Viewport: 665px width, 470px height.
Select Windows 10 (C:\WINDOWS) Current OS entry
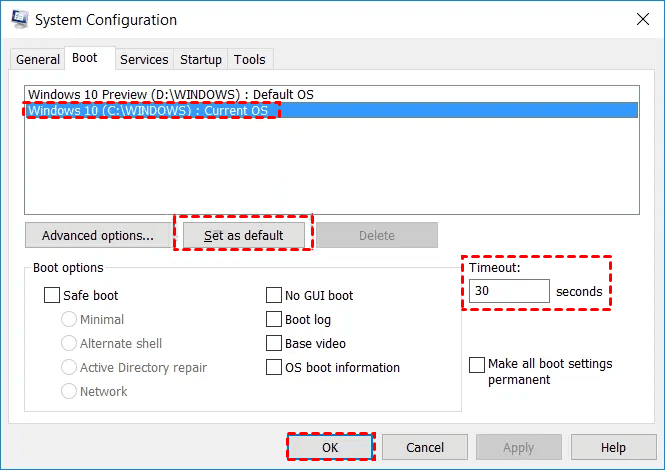[332, 110]
